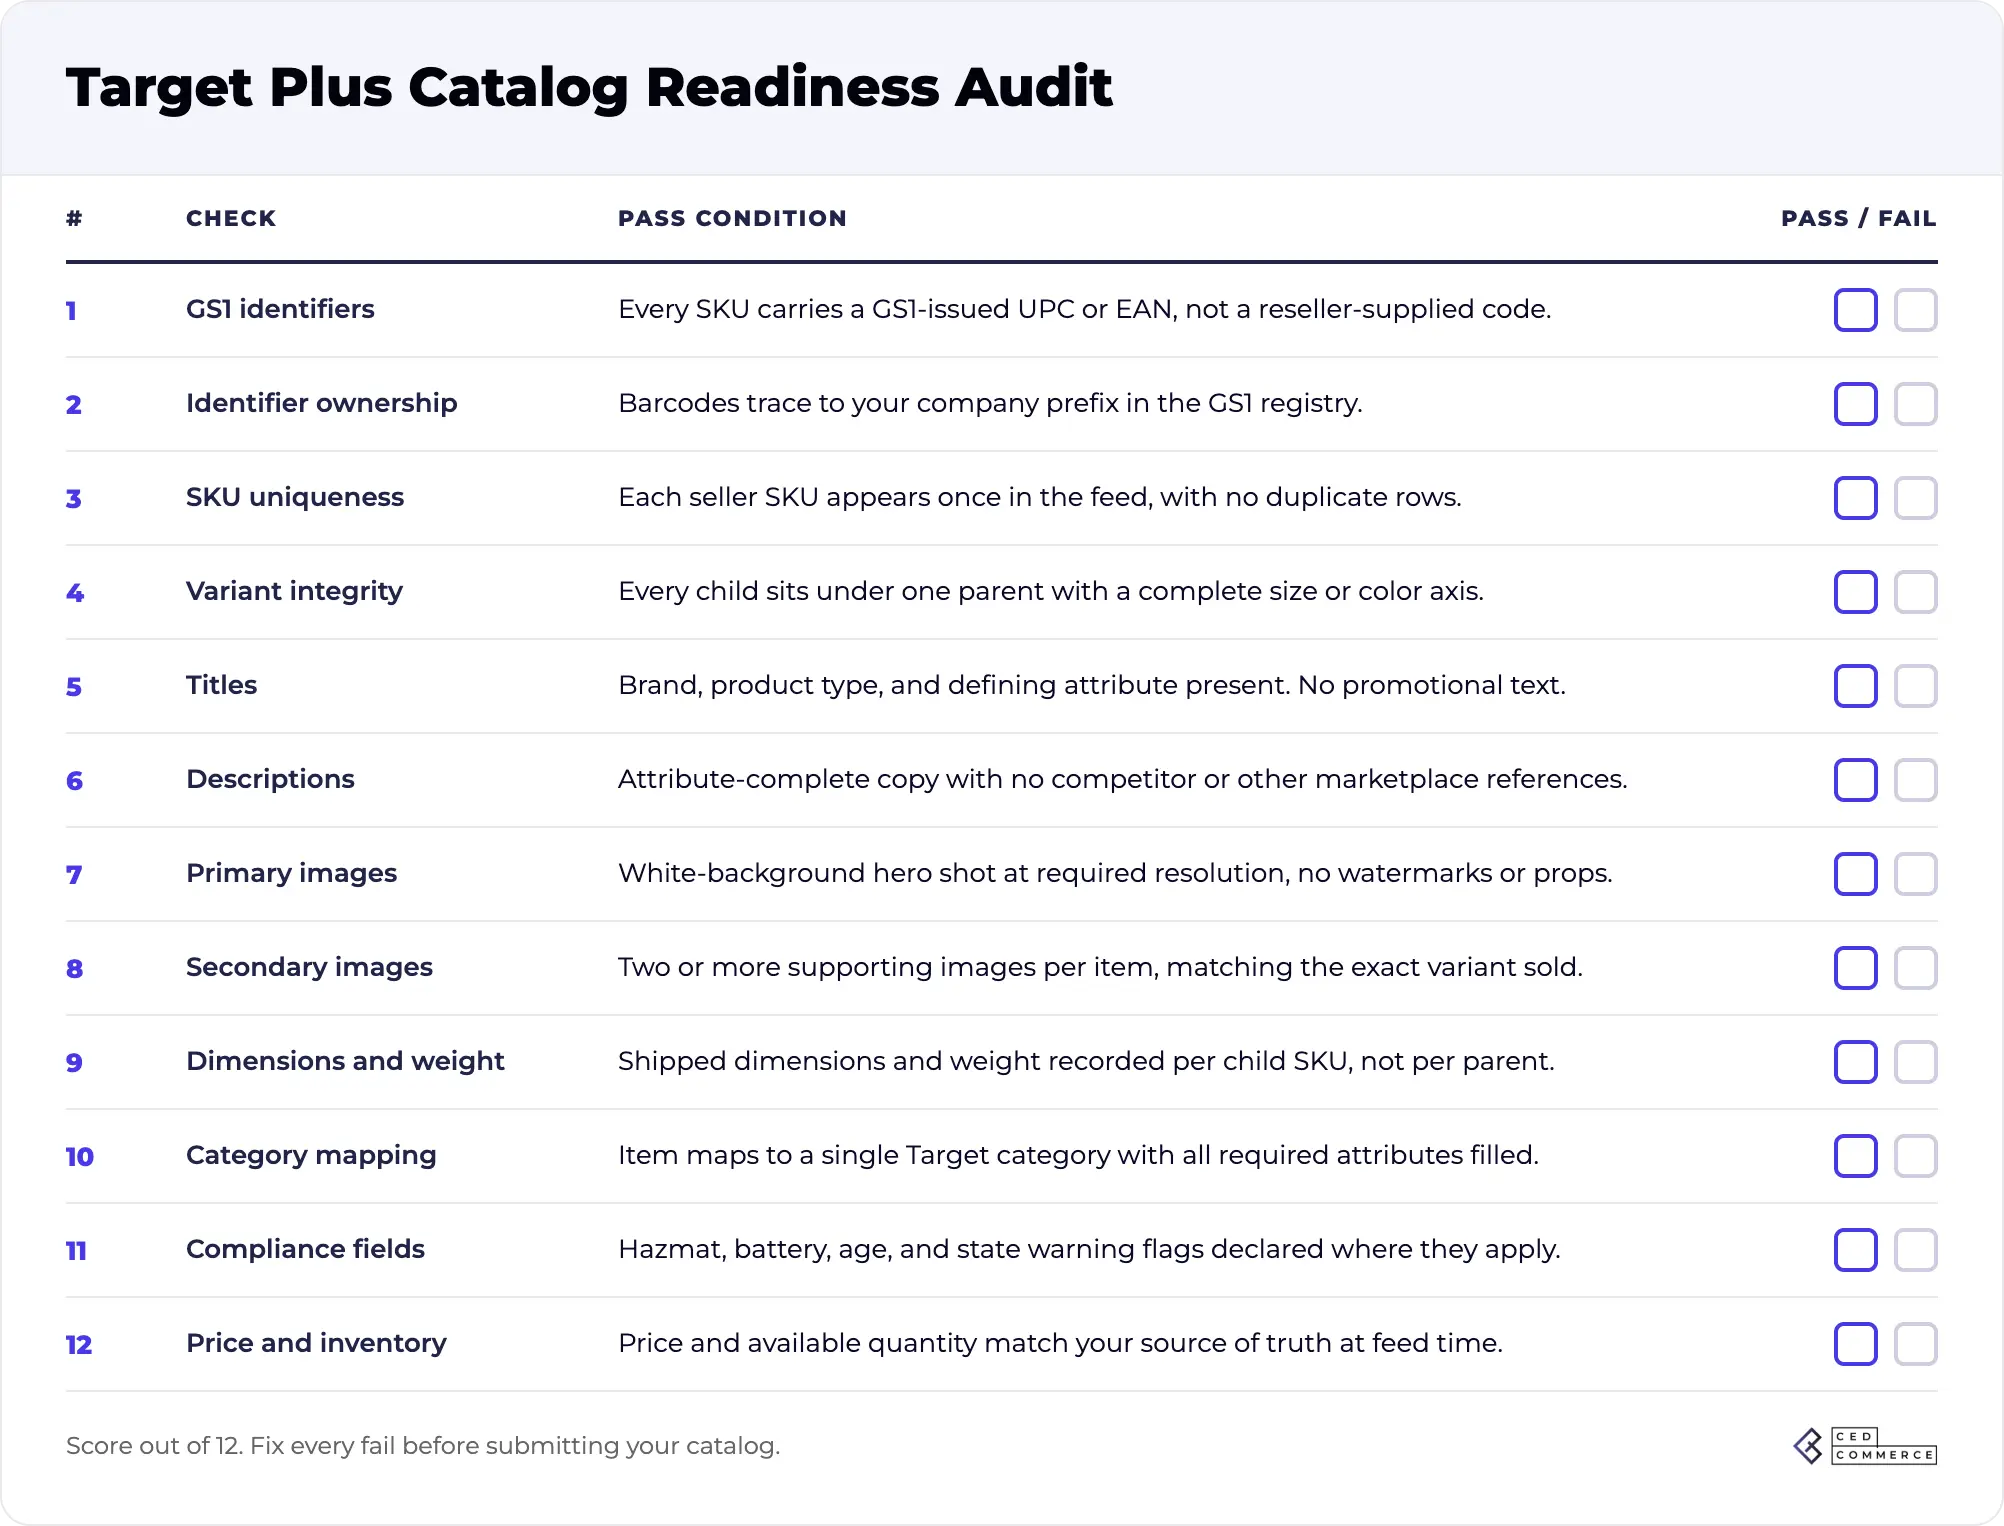Click the "Variant integrity" check name
2004x1526 pixels.
(x=294, y=591)
